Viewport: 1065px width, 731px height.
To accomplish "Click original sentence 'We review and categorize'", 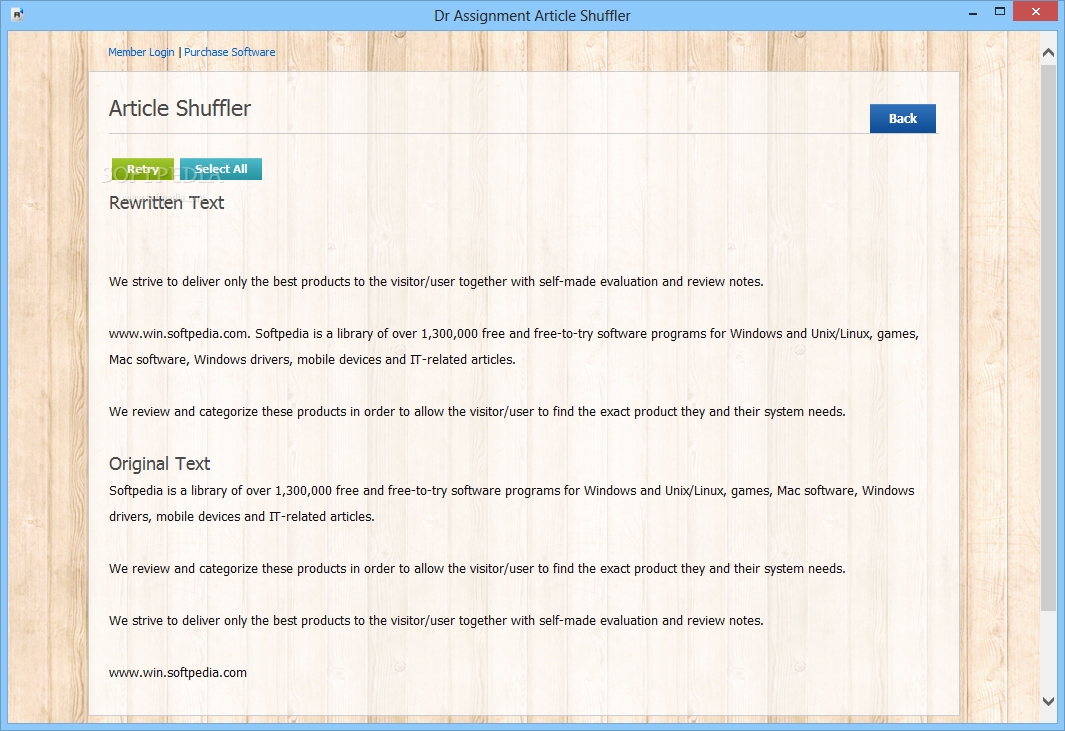I will pos(477,569).
